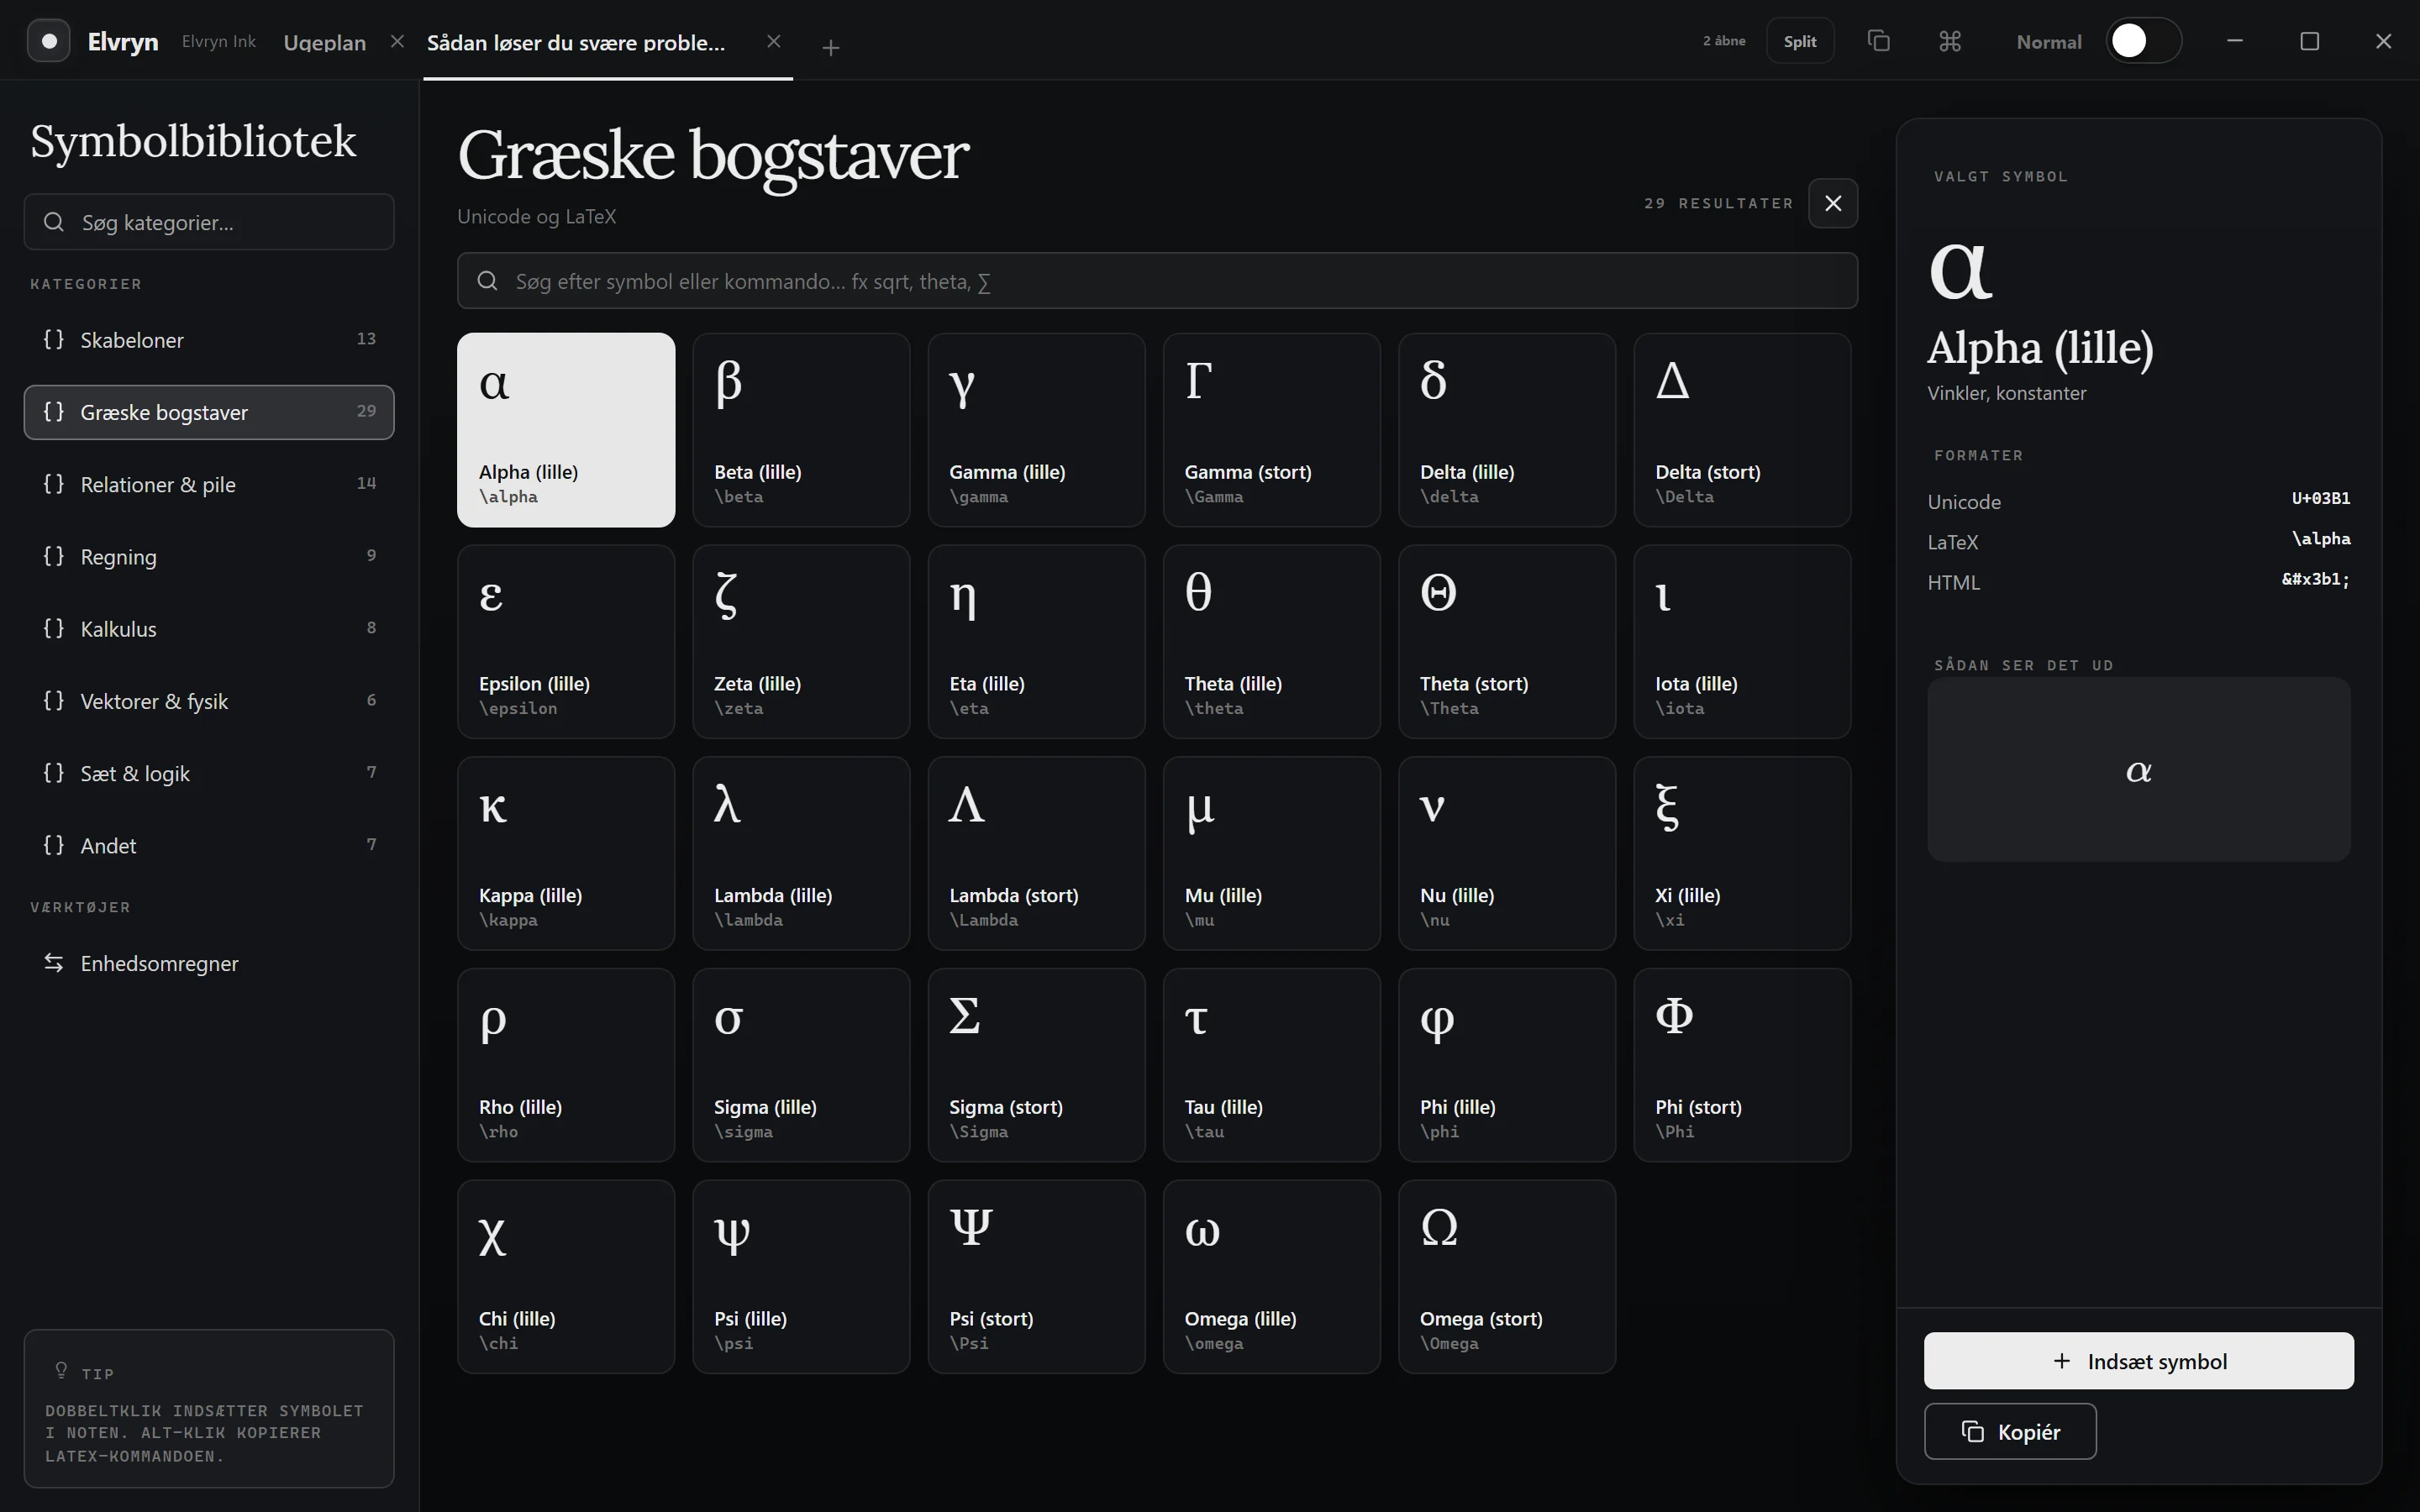
Task: Open a new tab with the plus icon
Action: coord(830,47)
